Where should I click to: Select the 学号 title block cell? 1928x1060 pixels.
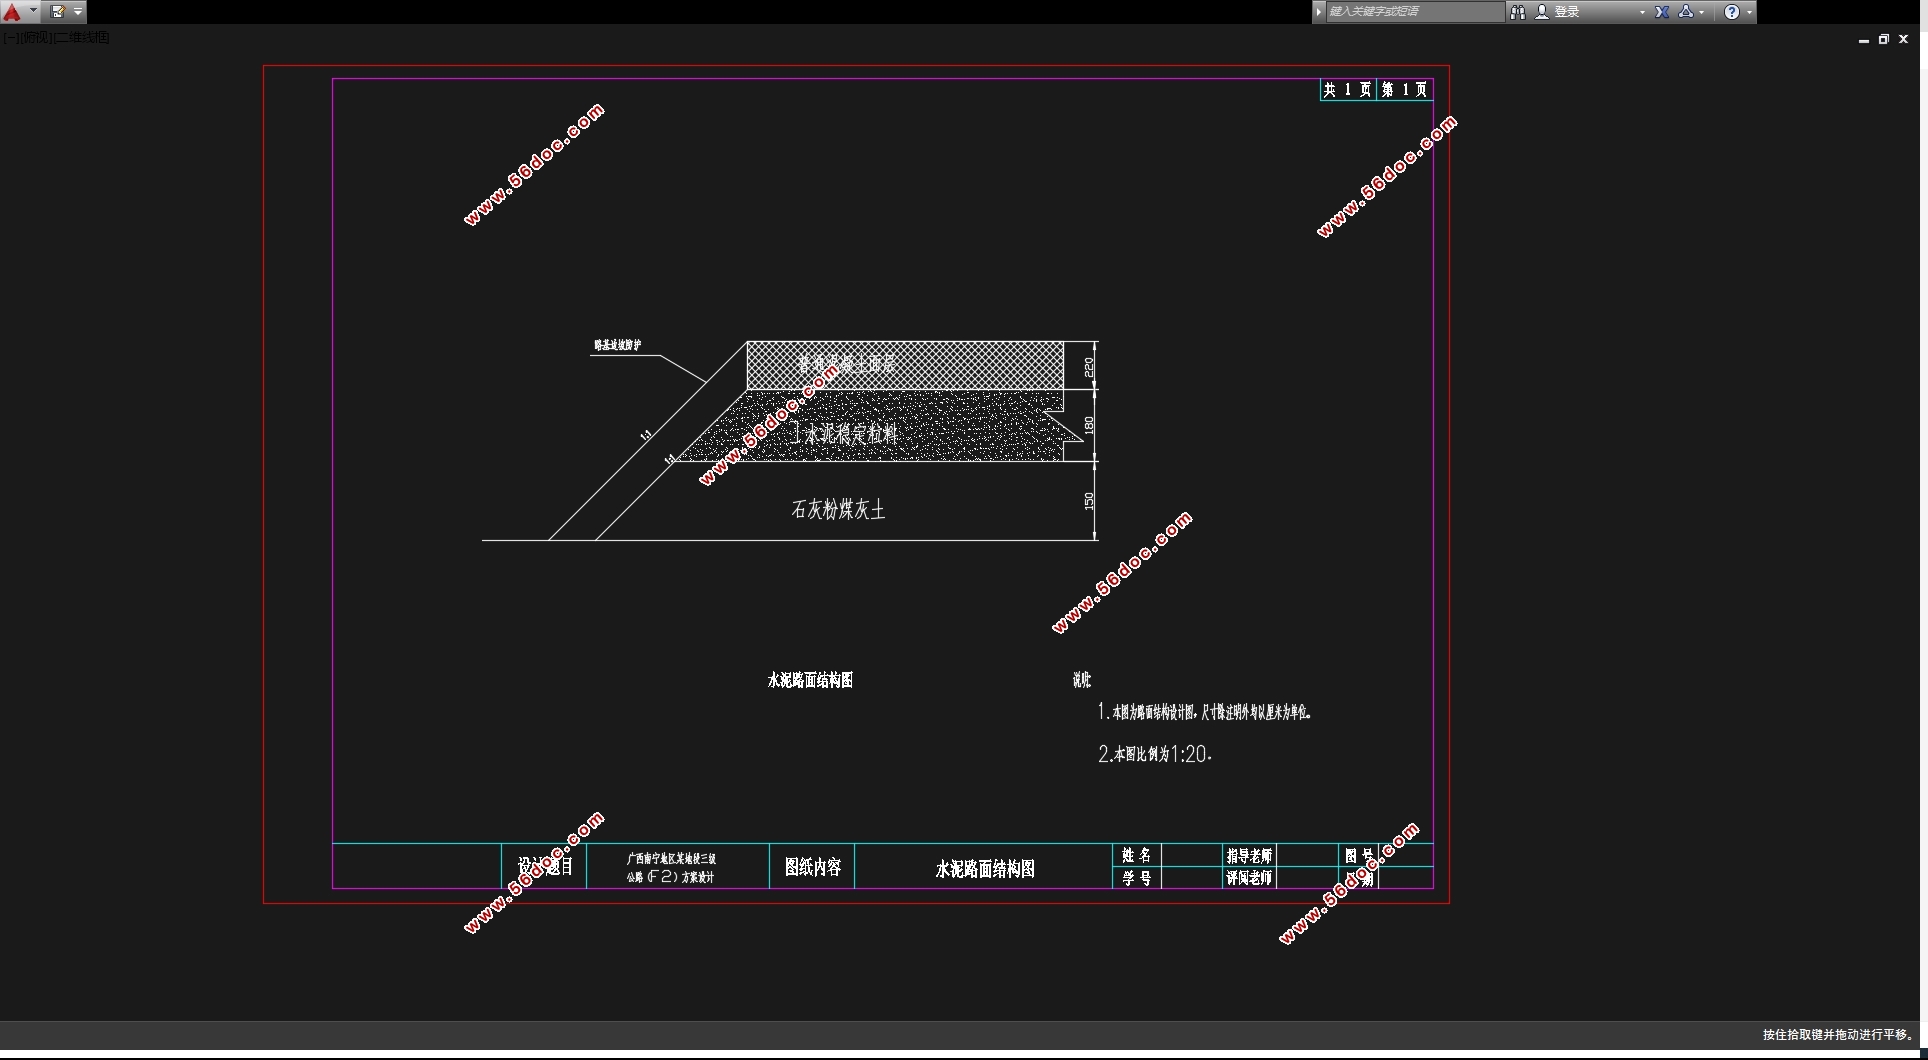[x=1137, y=878]
